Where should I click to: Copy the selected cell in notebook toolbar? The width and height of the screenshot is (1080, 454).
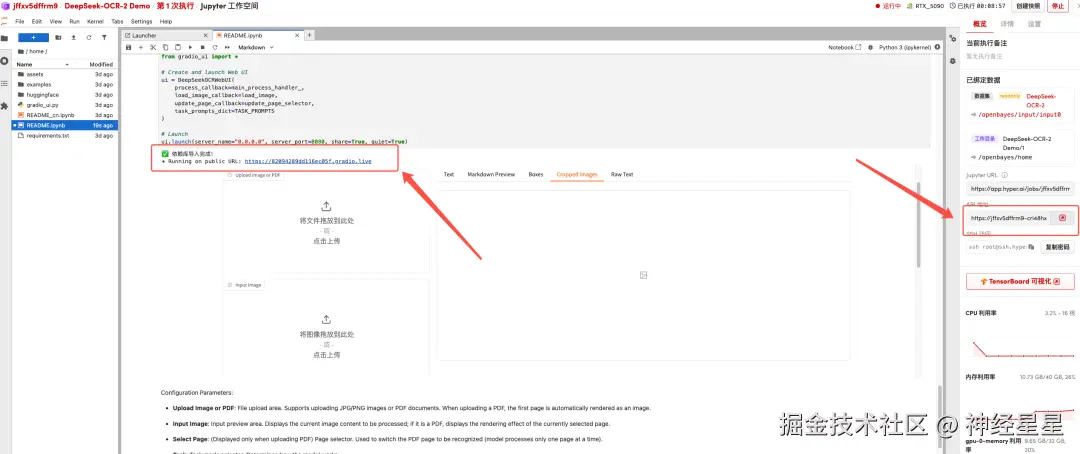click(x=165, y=48)
